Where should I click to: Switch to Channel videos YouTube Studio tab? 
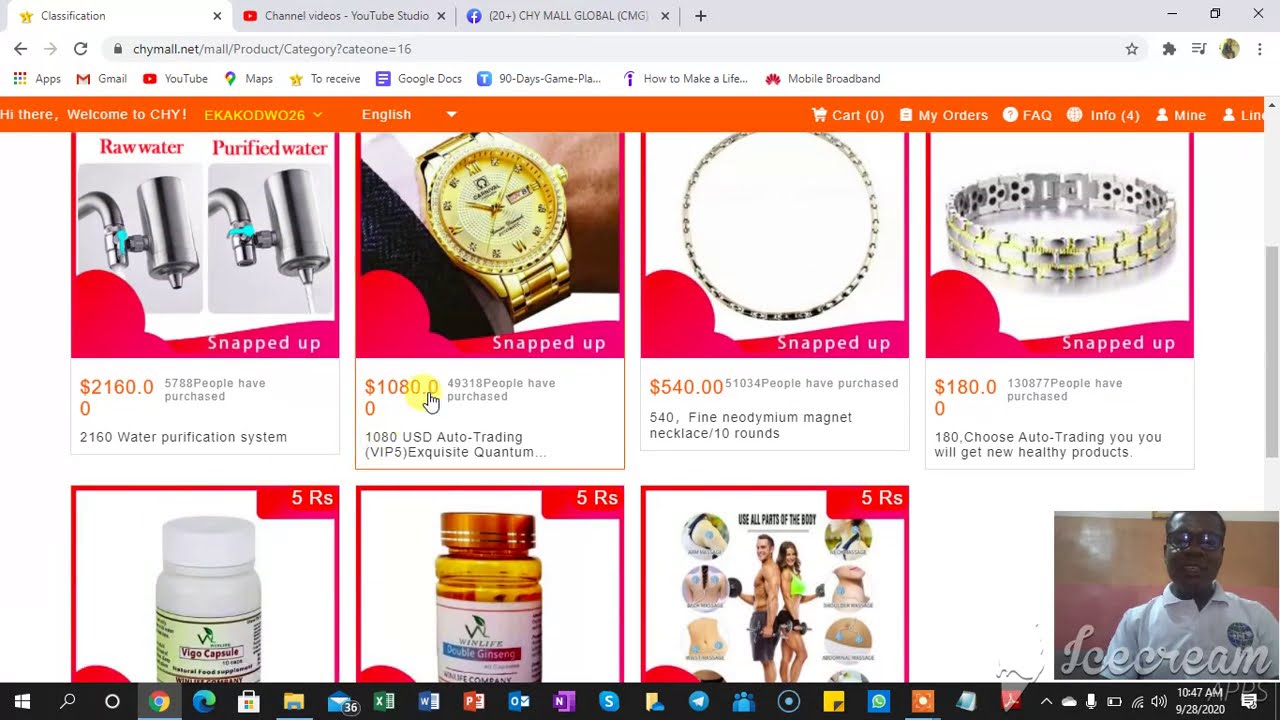tap(345, 16)
